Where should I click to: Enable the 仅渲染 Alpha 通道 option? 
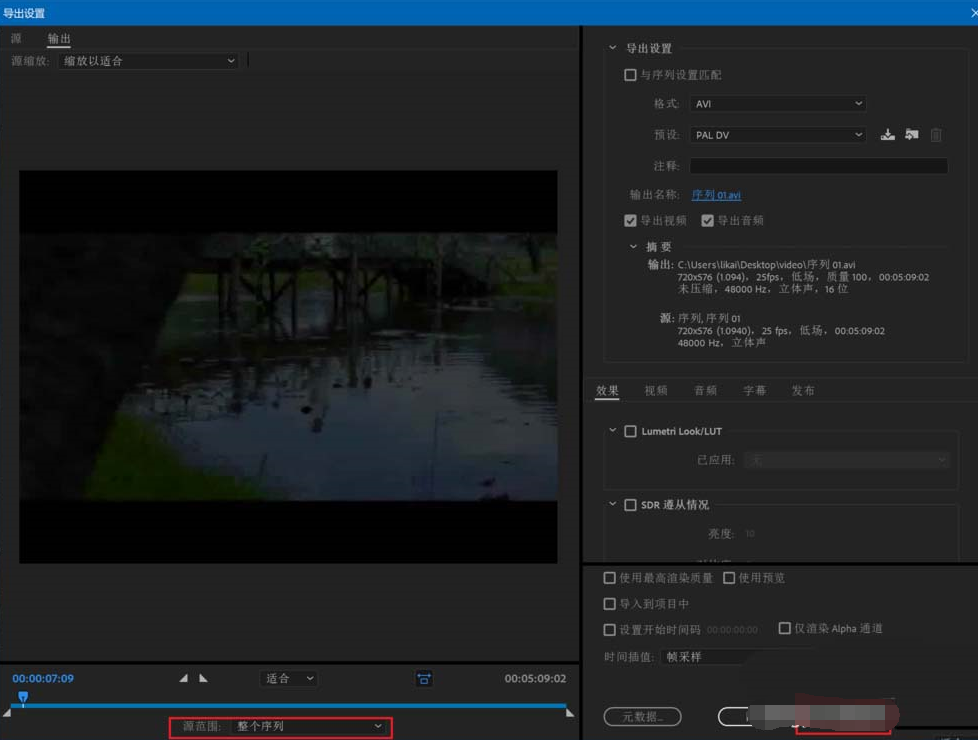coord(784,628)
